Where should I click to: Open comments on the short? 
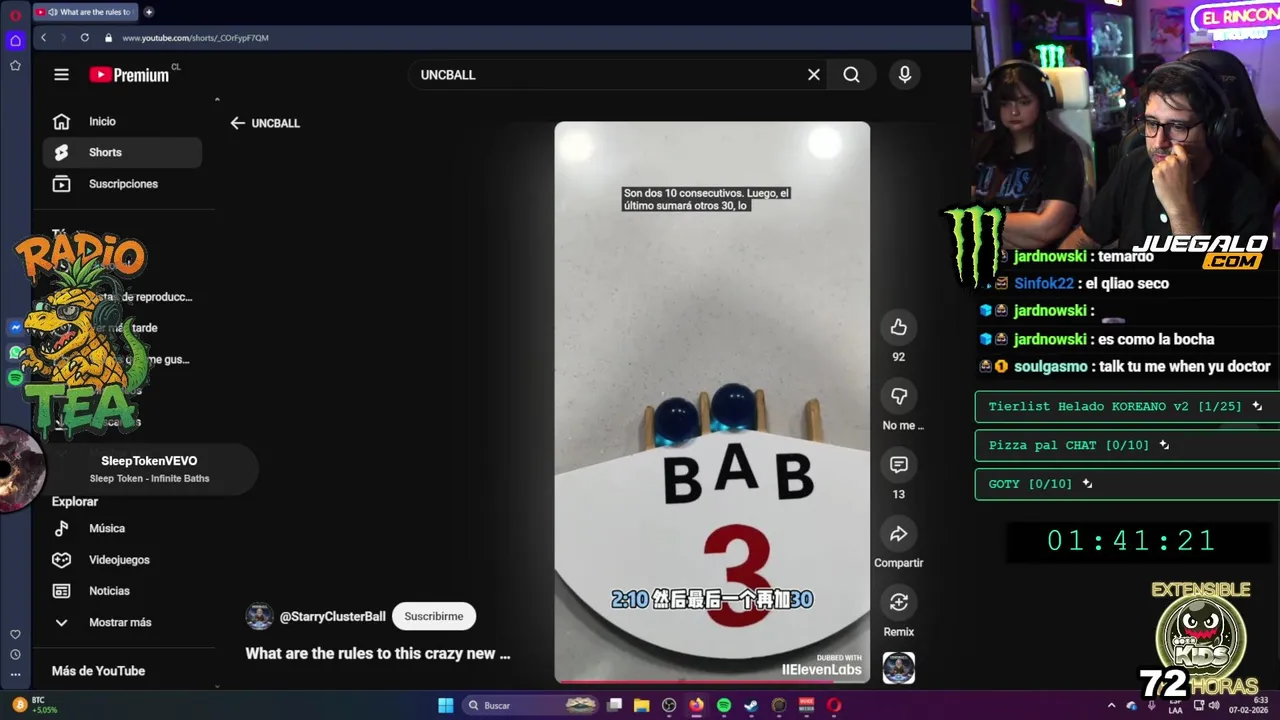898,465
